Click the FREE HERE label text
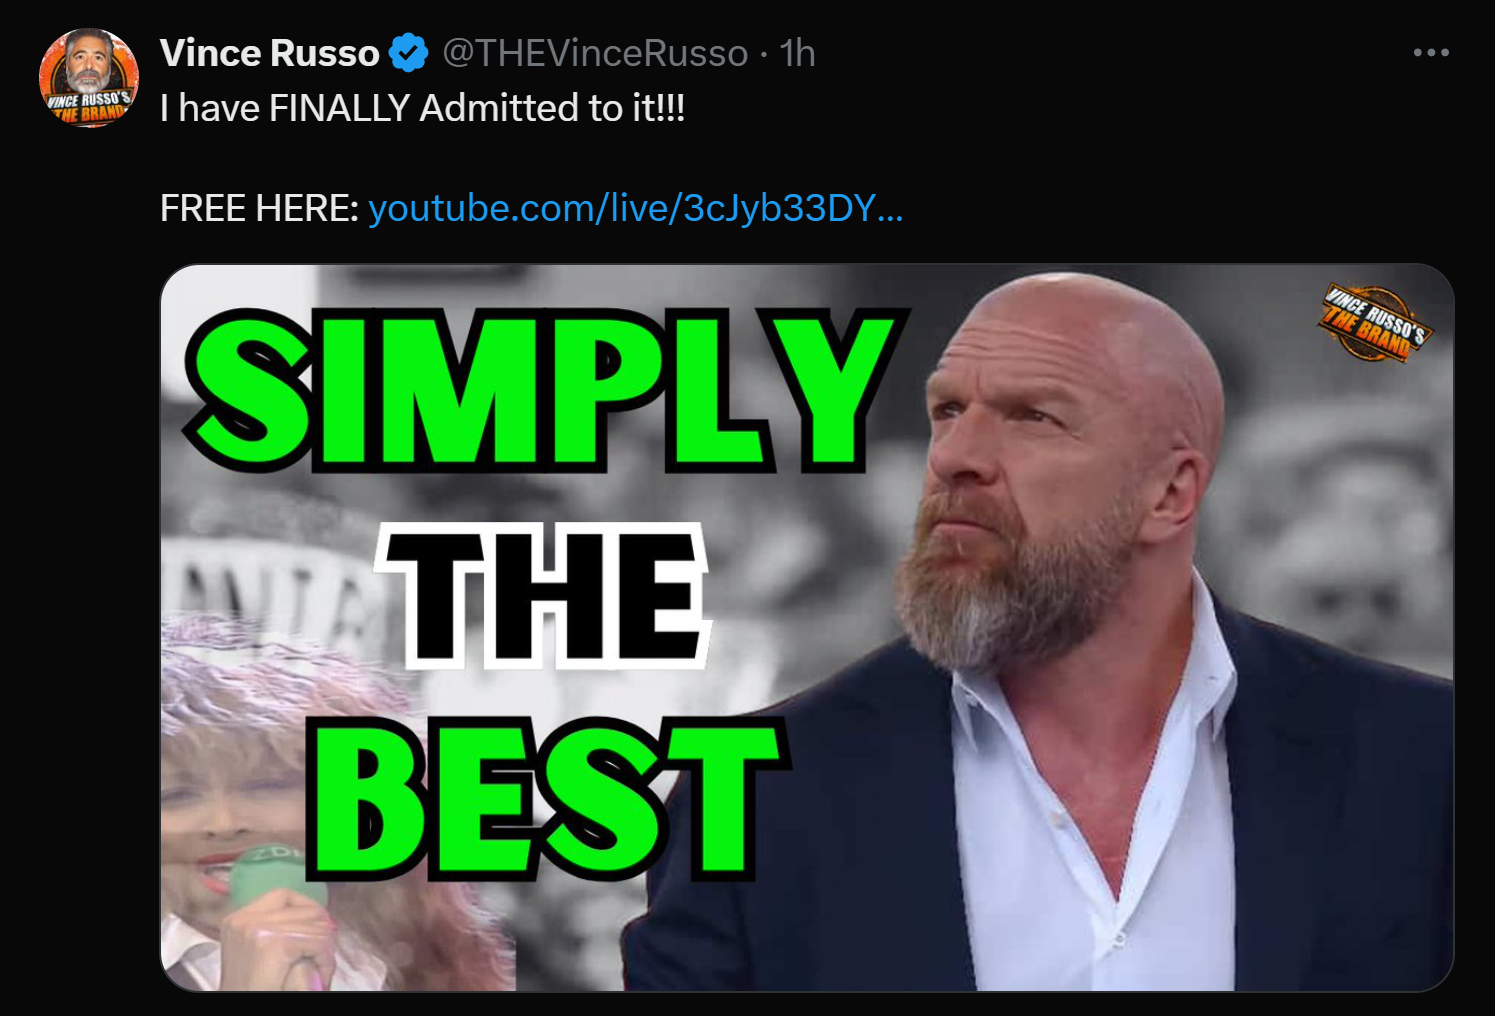Viewport: 1495px width, 1016px height. click(x=259, y=208)
